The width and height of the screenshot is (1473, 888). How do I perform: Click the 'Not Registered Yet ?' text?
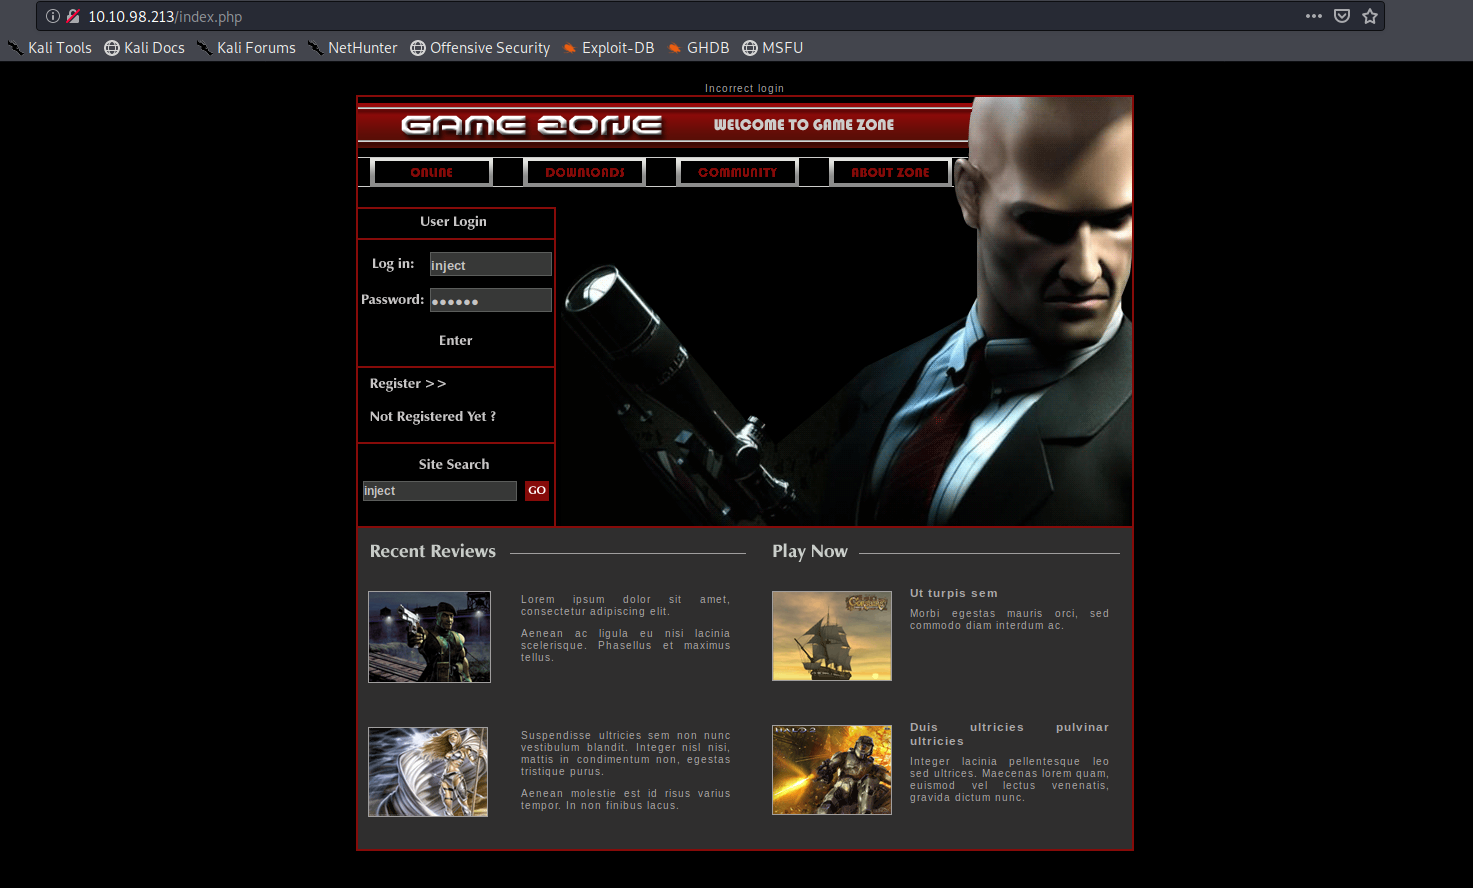tap(433, 417)
